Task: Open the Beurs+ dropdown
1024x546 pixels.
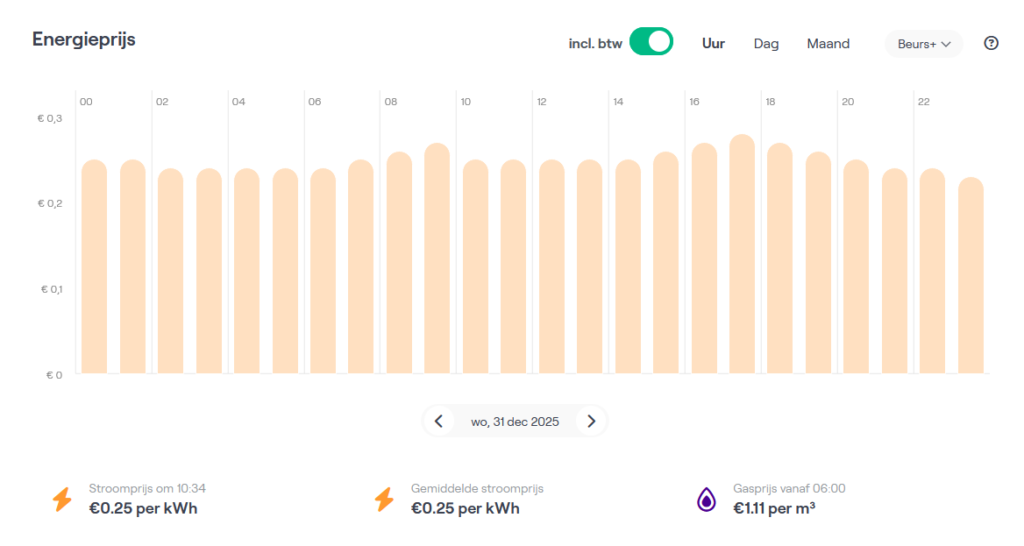Action: 923,44
